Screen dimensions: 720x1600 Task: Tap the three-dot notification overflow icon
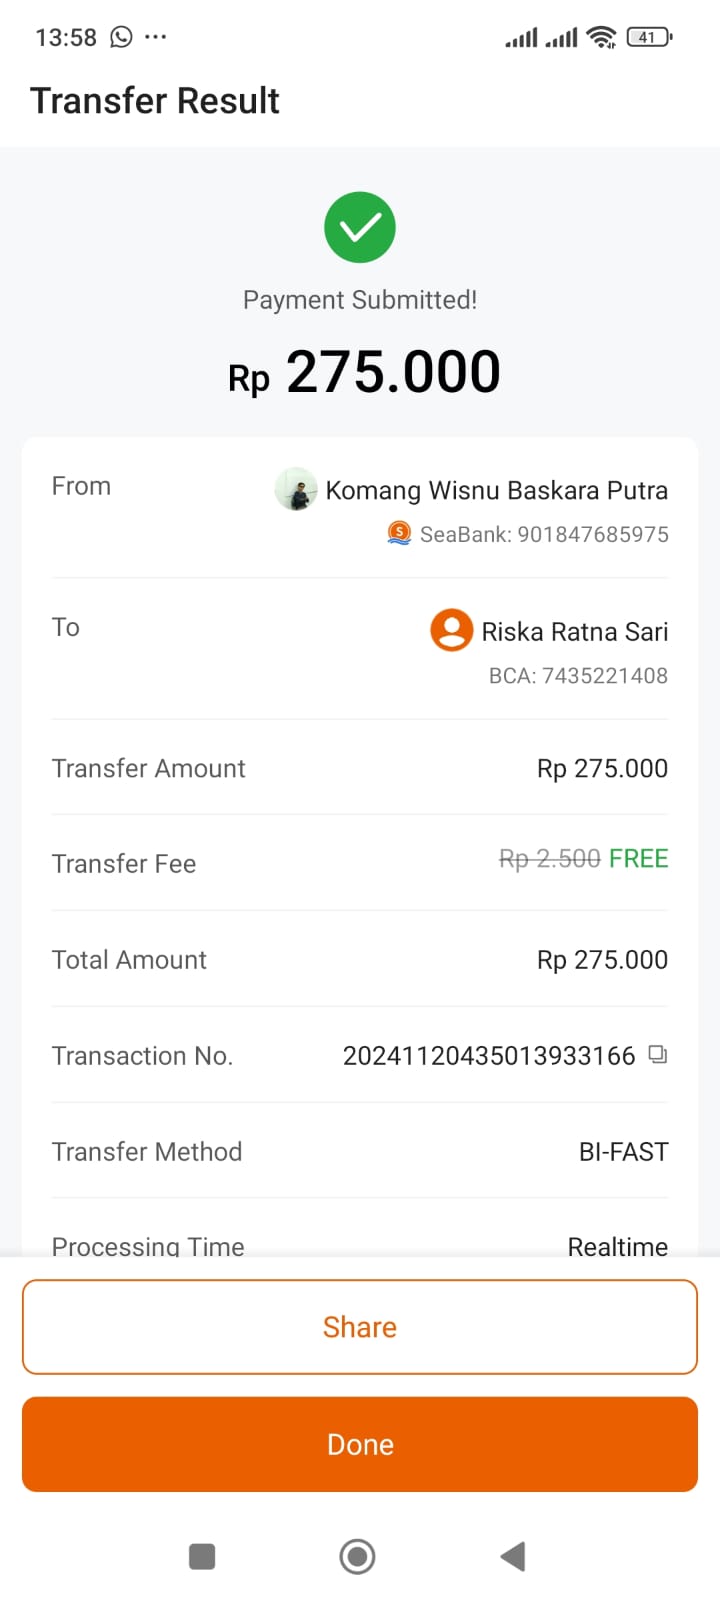(156, 37)
